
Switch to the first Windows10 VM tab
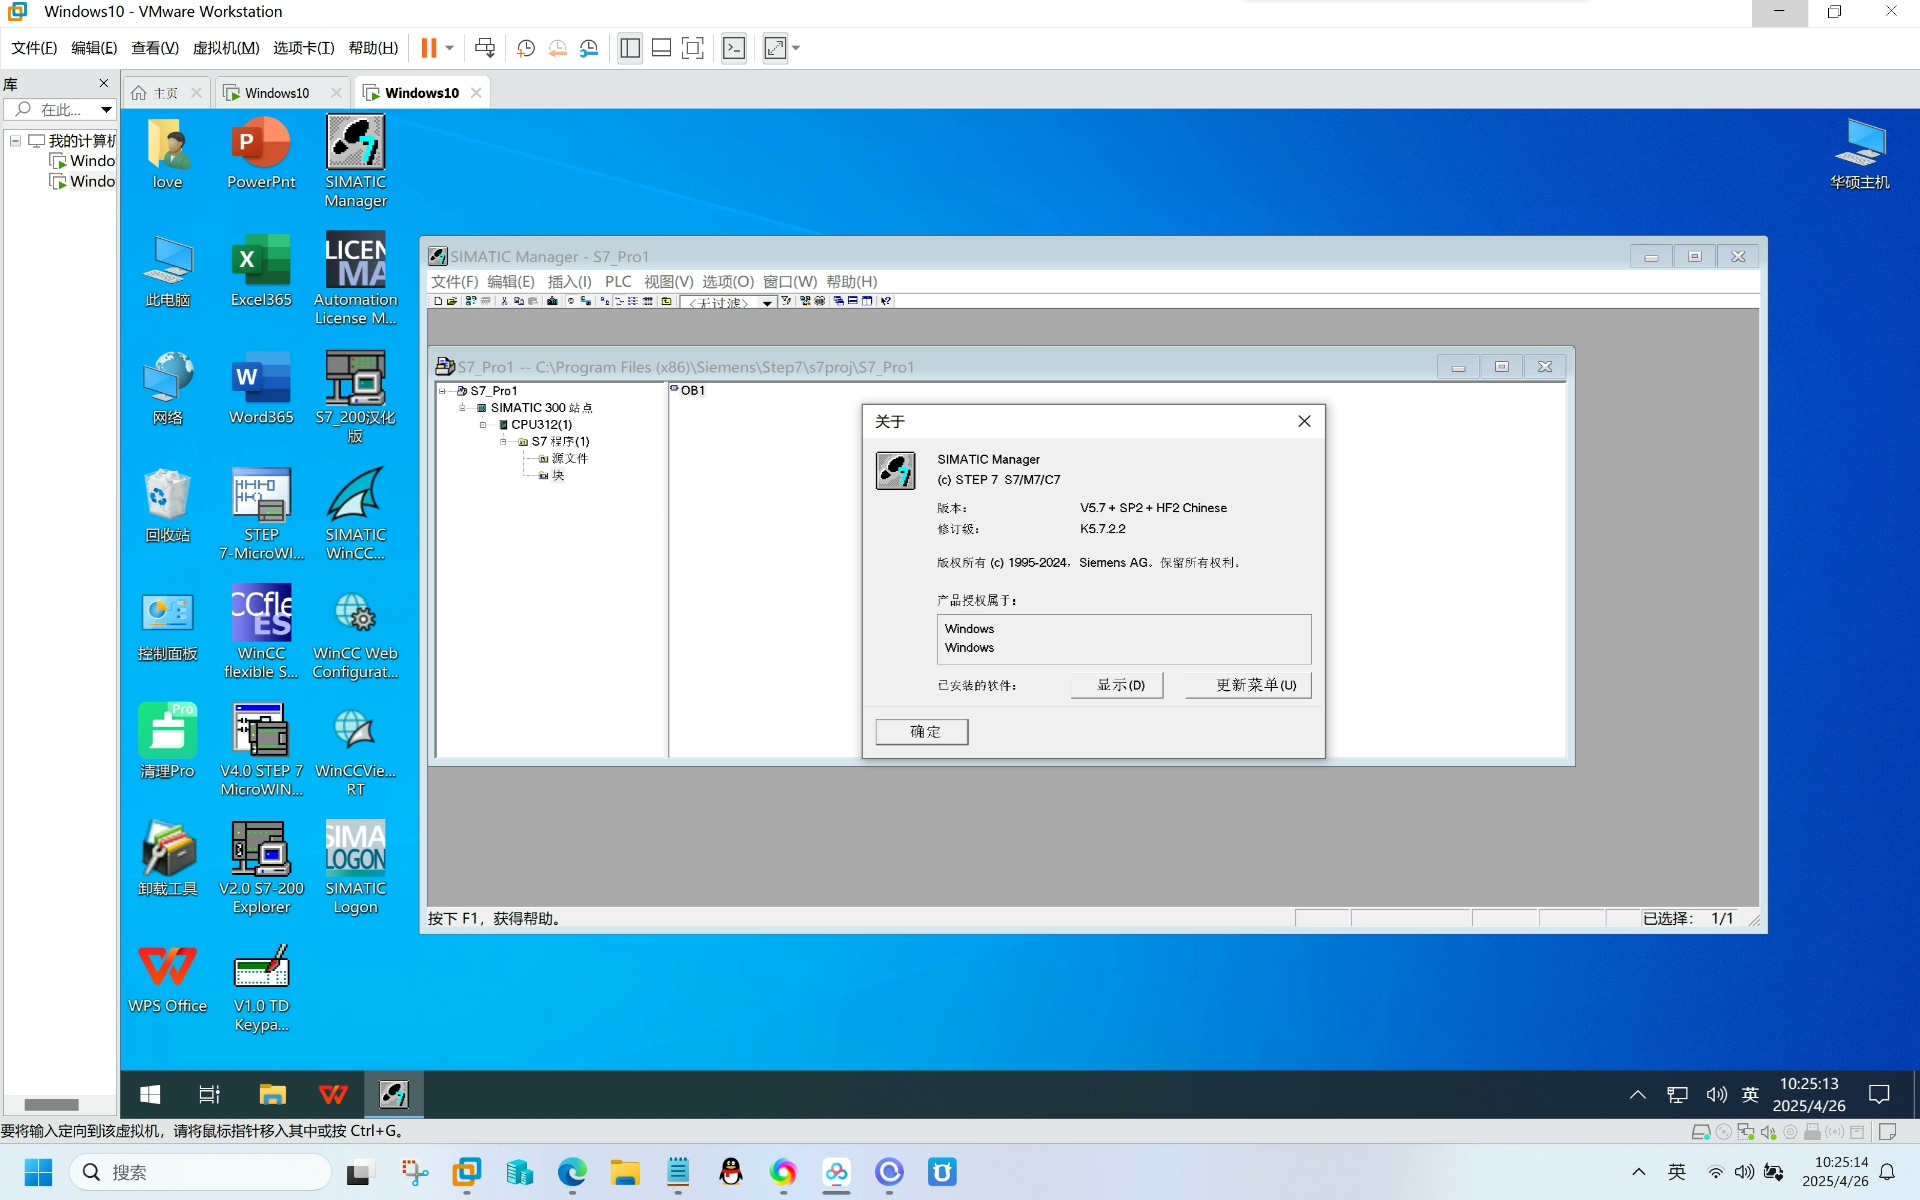tap(276, 93)
